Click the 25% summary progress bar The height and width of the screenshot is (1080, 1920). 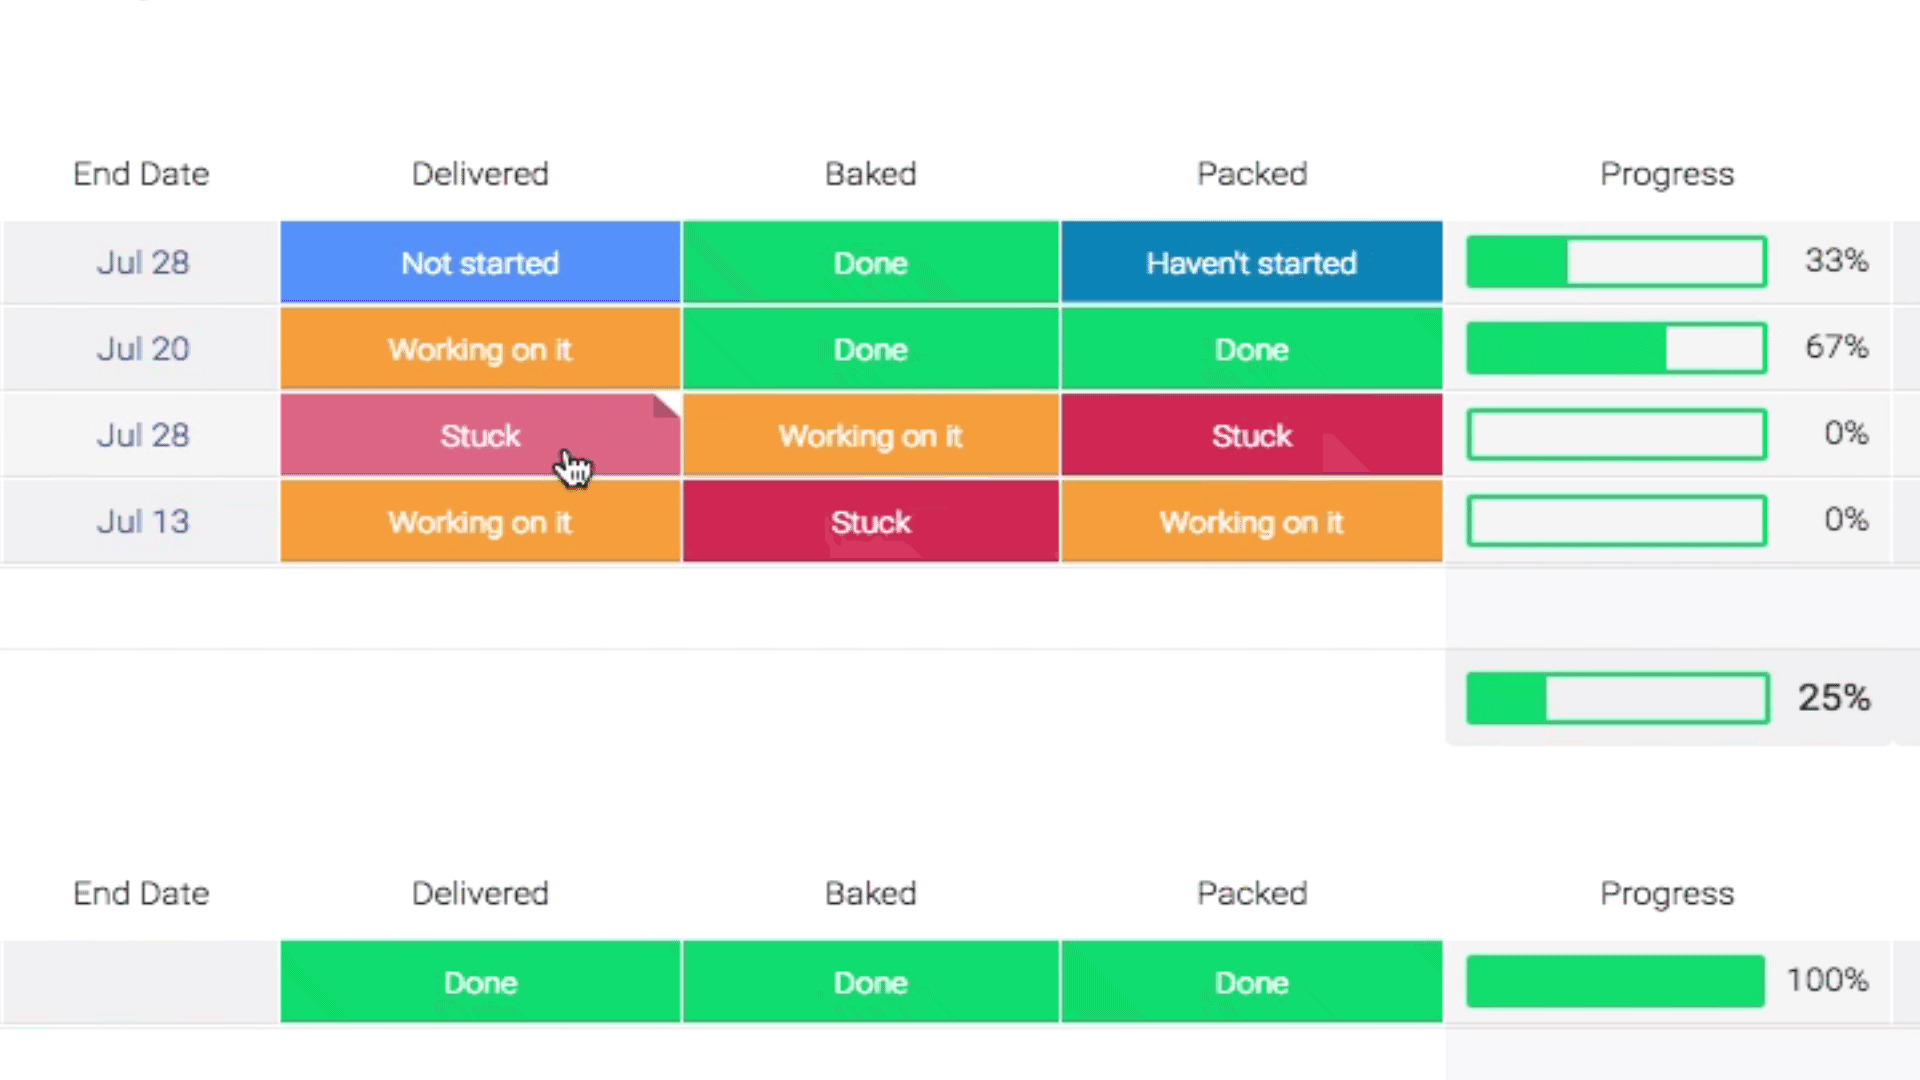(x=1617, y=698)
